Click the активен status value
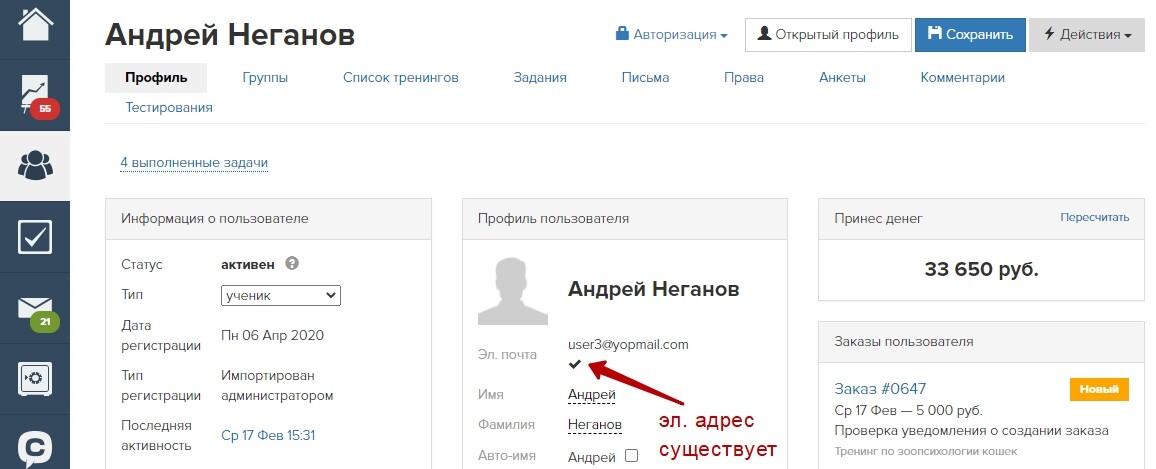The height and width of the screenshot is (469, 1156). [248, 264]
